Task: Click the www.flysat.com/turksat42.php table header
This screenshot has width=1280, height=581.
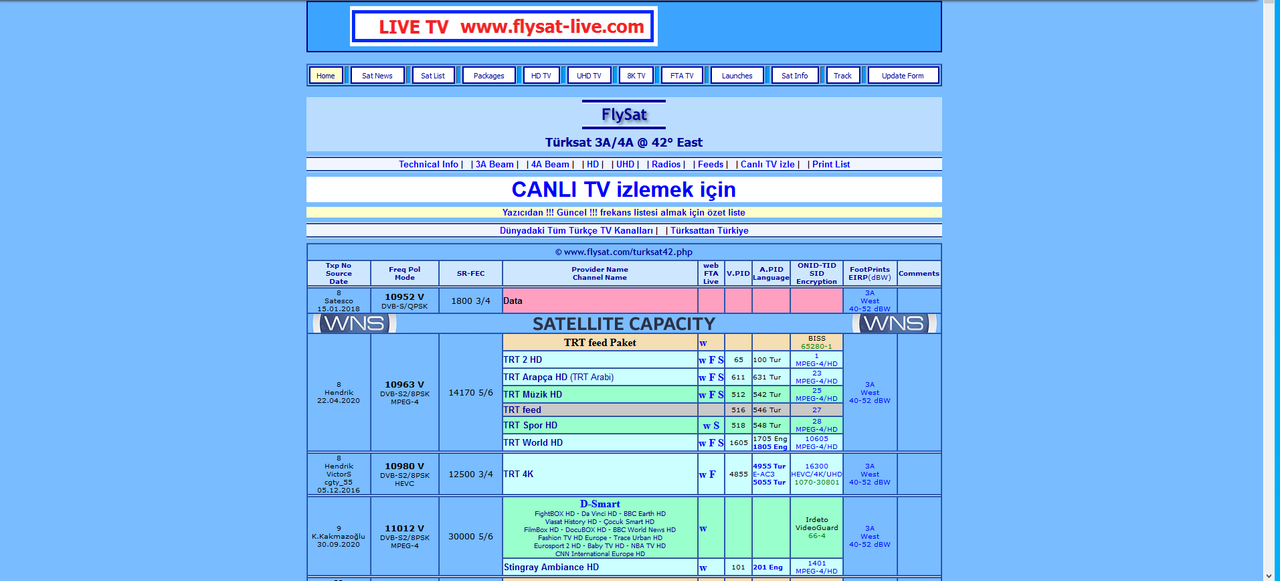Action: [624, 252]
